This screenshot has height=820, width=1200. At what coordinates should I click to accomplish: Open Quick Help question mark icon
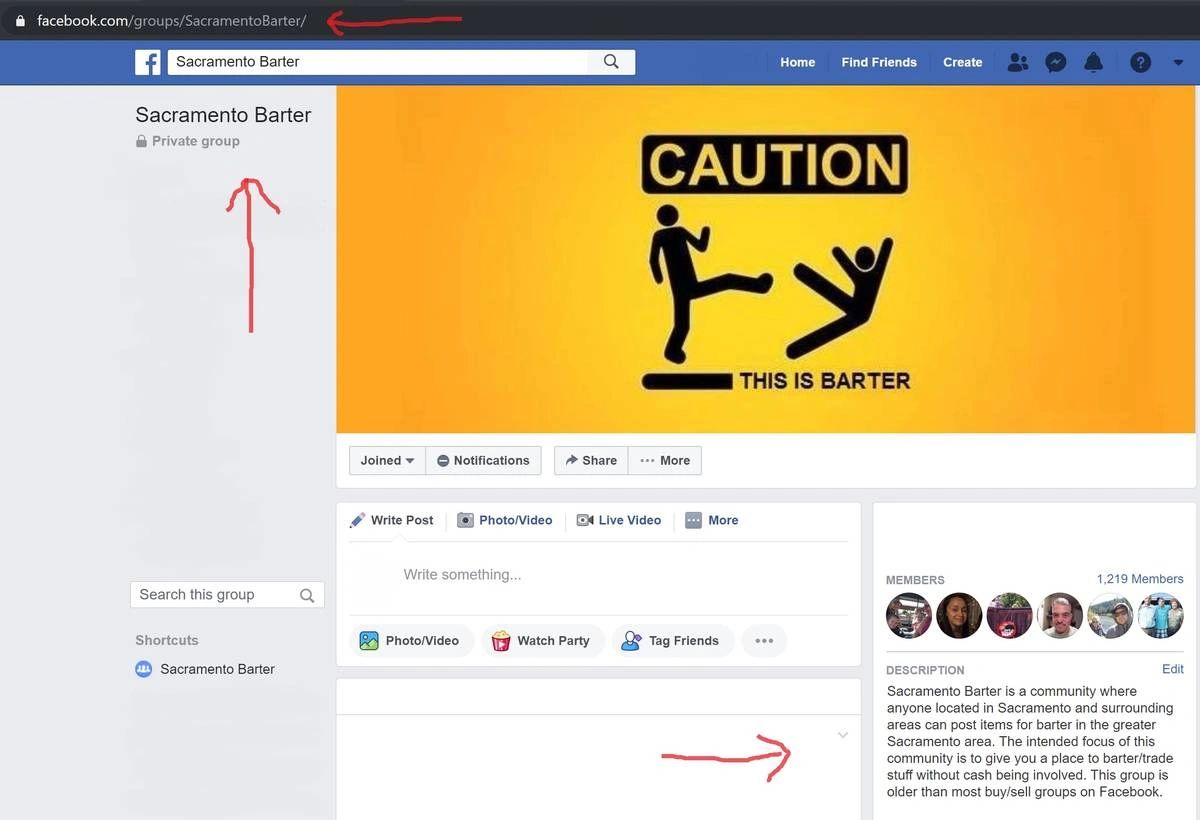pos(1140,62)
